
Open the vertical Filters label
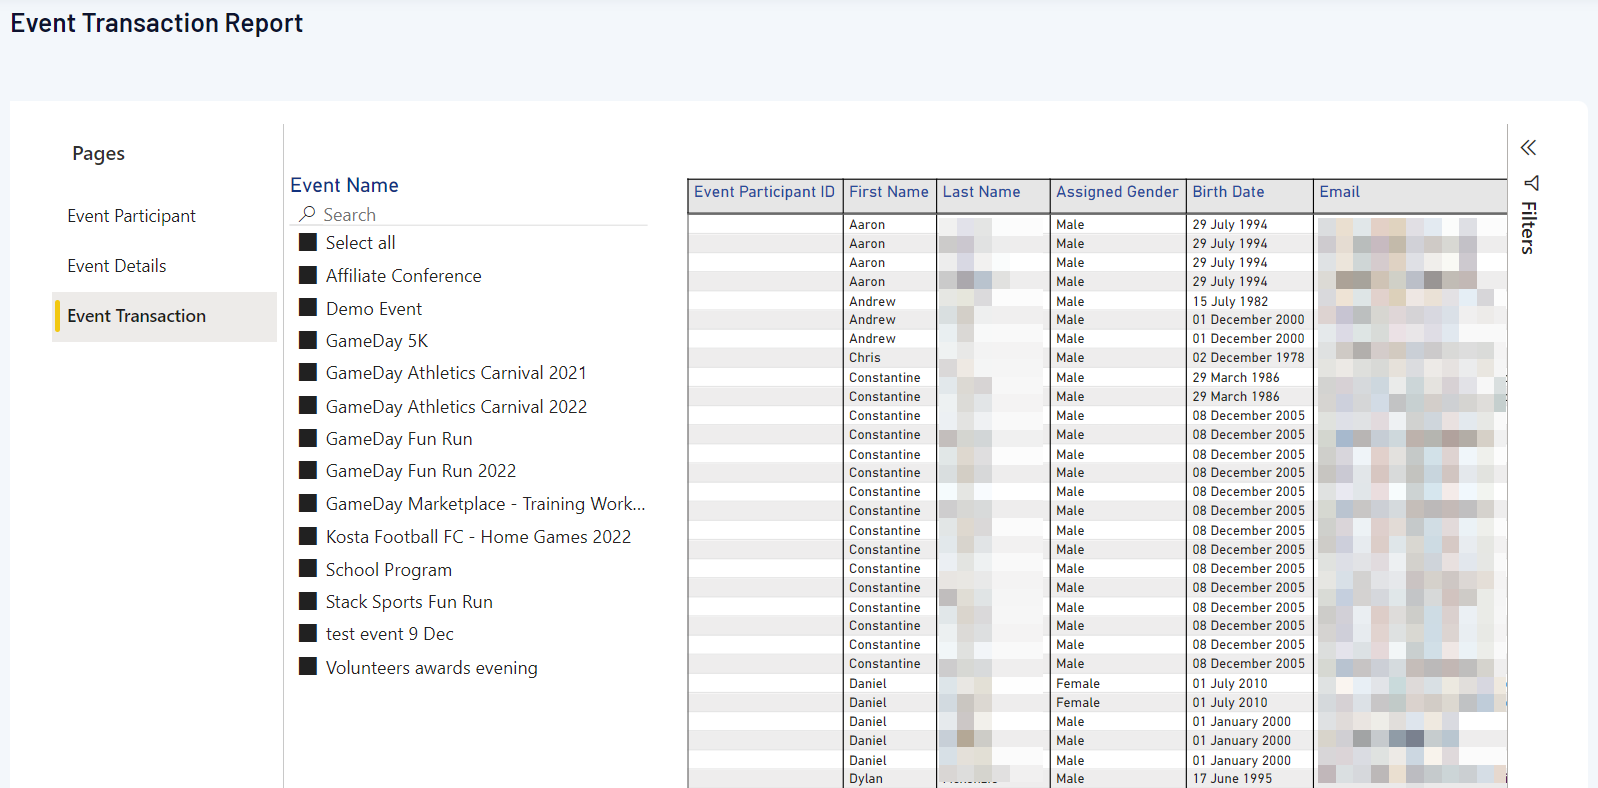pos(1528,228)
